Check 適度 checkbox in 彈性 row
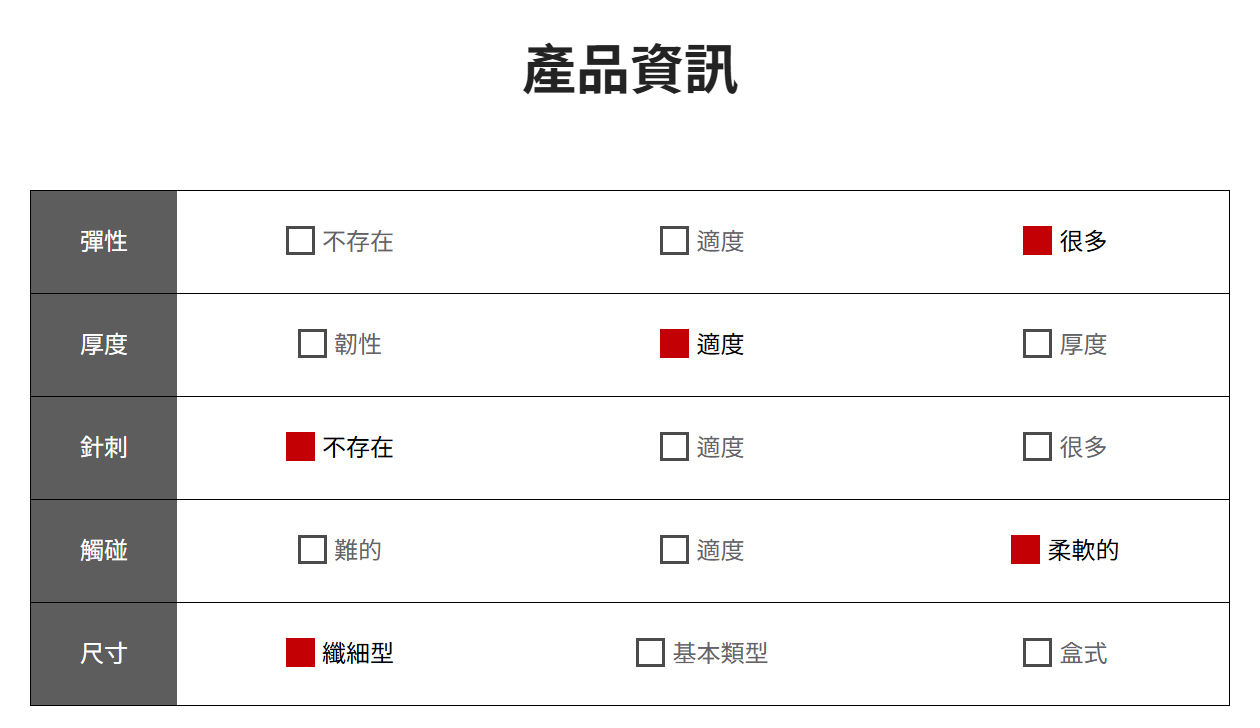Viewport: 1260px width, 728px height. tap(674, 241)
